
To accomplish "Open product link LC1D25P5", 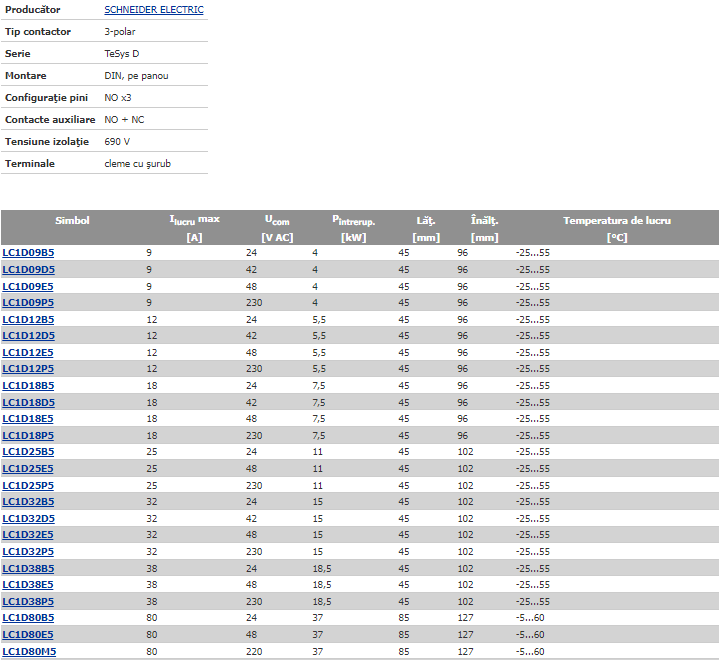I will coord(28,486).
